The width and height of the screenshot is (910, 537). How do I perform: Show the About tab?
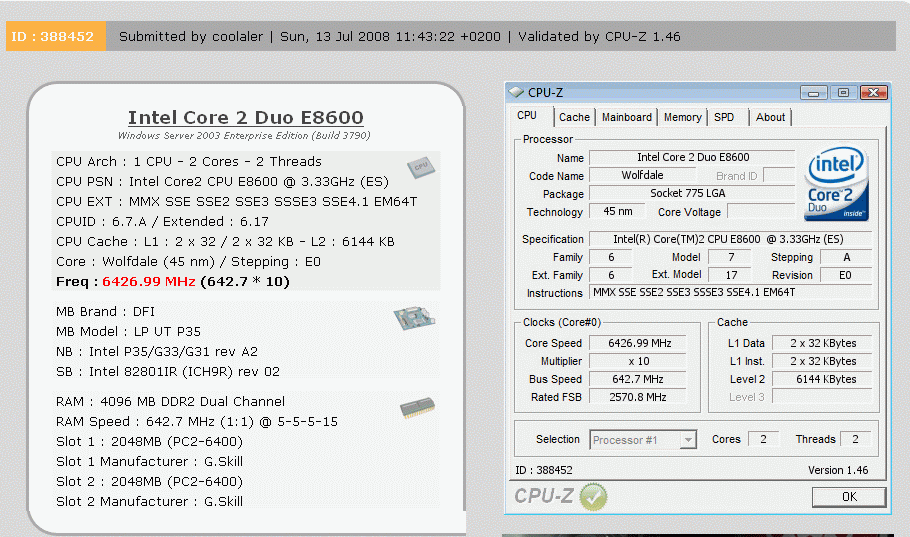point(770,117)
